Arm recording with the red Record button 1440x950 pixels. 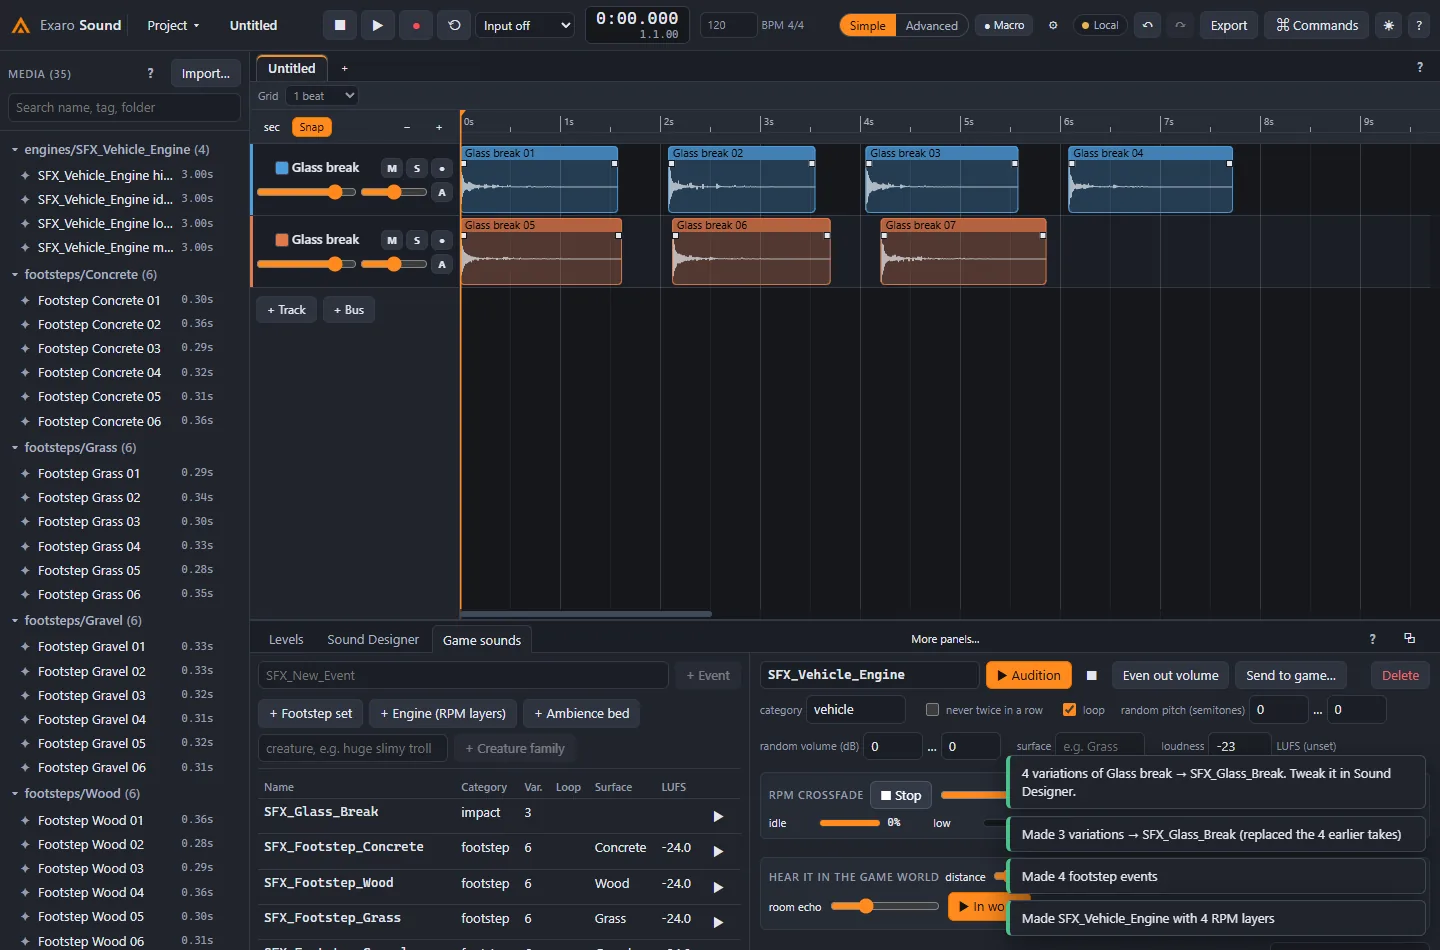(416, 25)
